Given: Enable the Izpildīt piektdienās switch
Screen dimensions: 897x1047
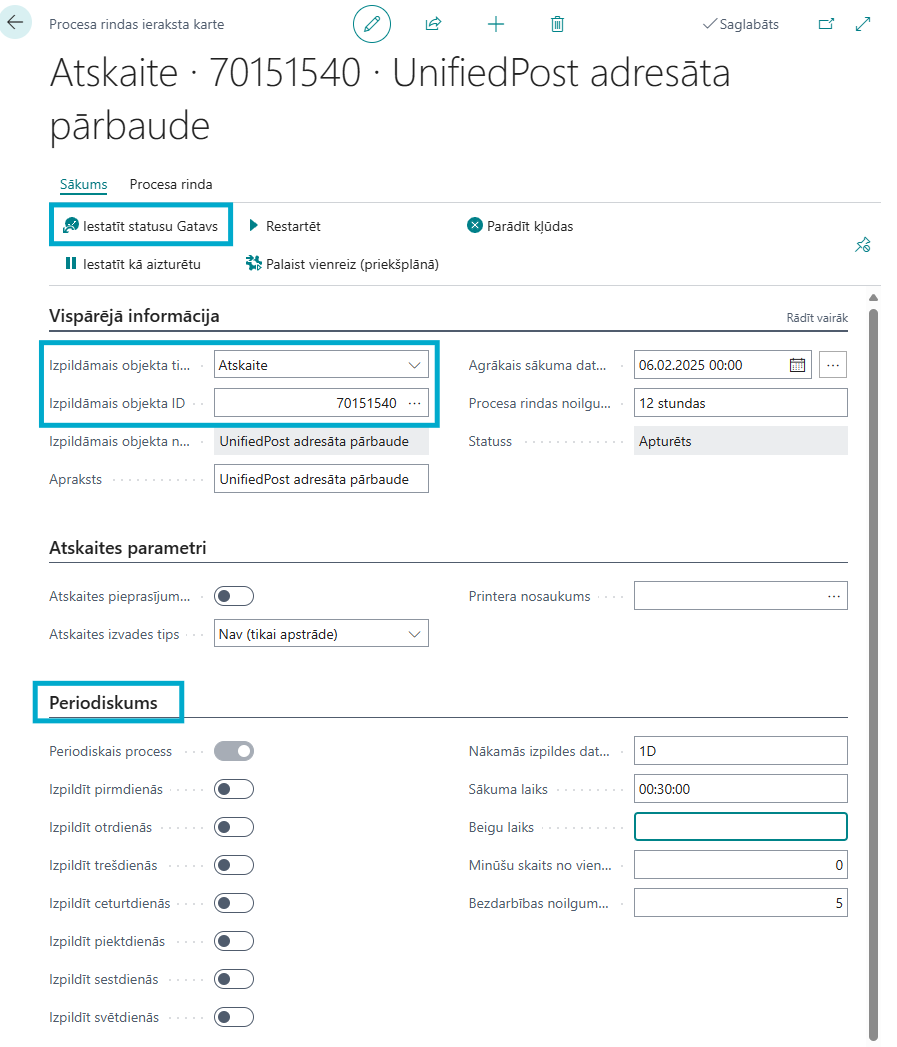Looking at the screenshot, I should (234, 941).
